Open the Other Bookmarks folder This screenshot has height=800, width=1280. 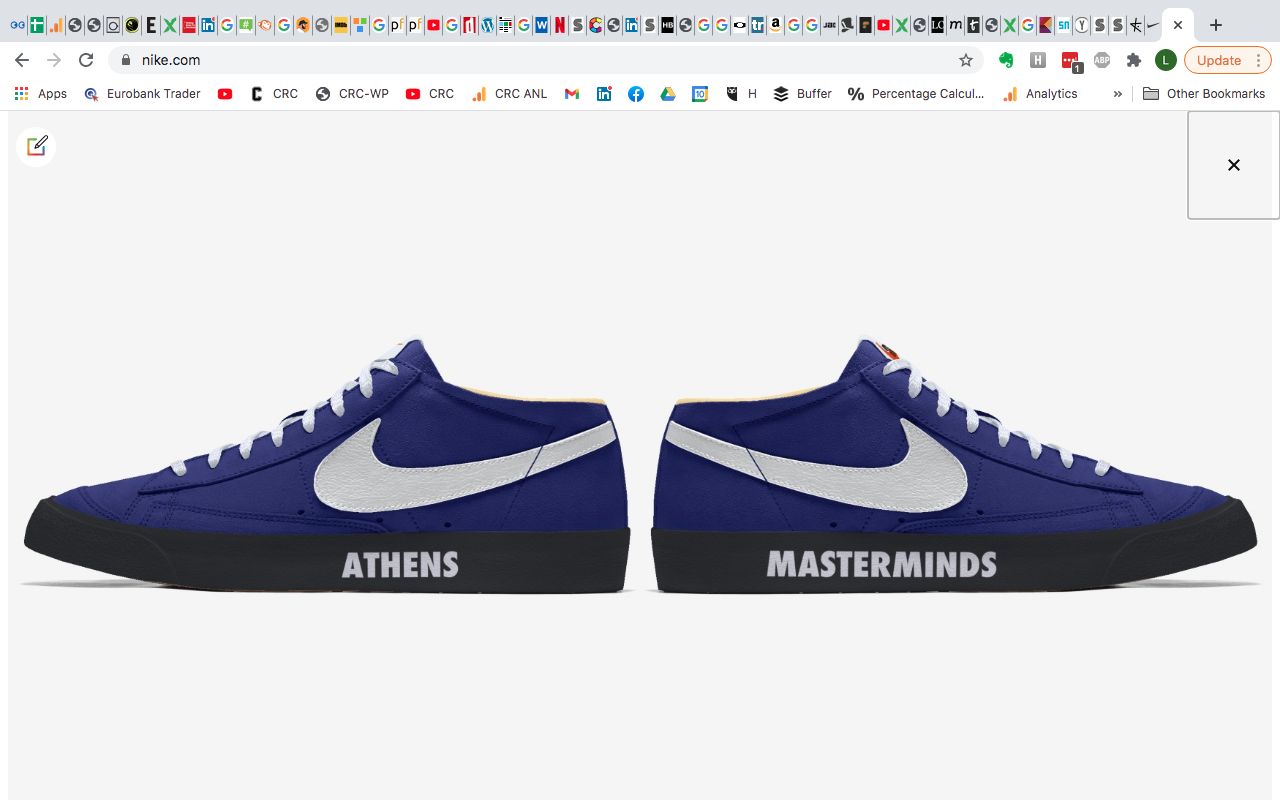point(1204,94)
